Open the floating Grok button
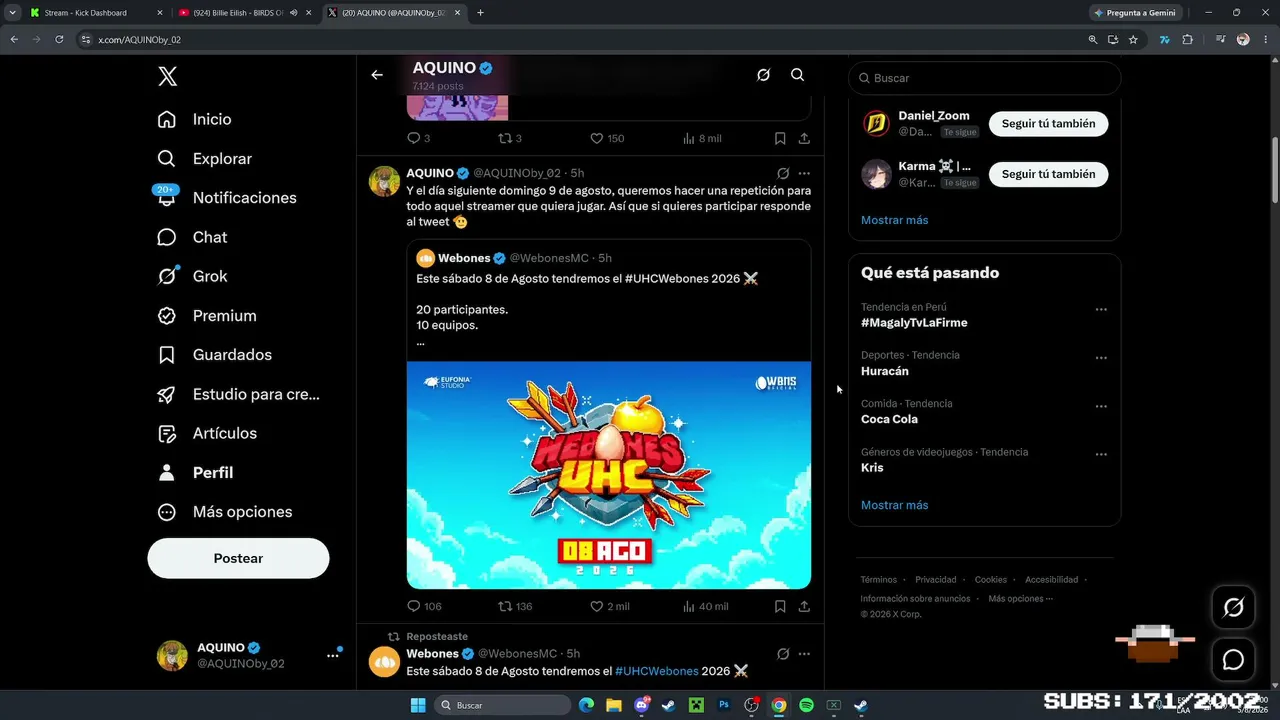Image resolution: width=1280 pixels, height=720 pixels. (x=1234, y=607)
